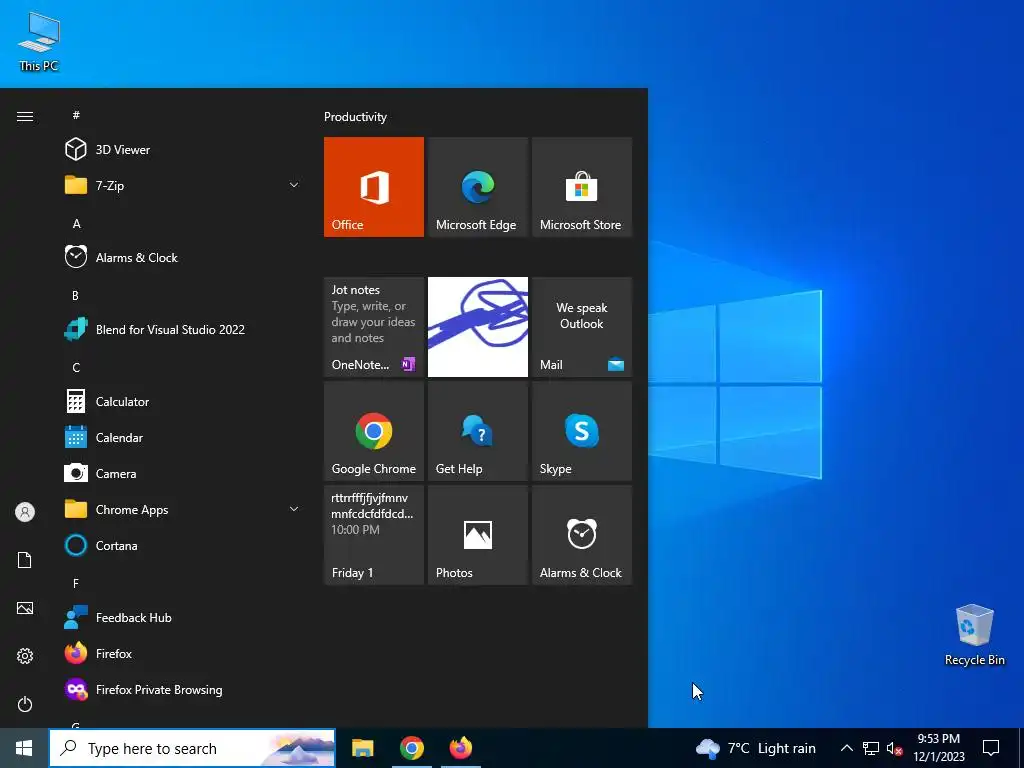Launch the Skype tile

click(582, 431)
